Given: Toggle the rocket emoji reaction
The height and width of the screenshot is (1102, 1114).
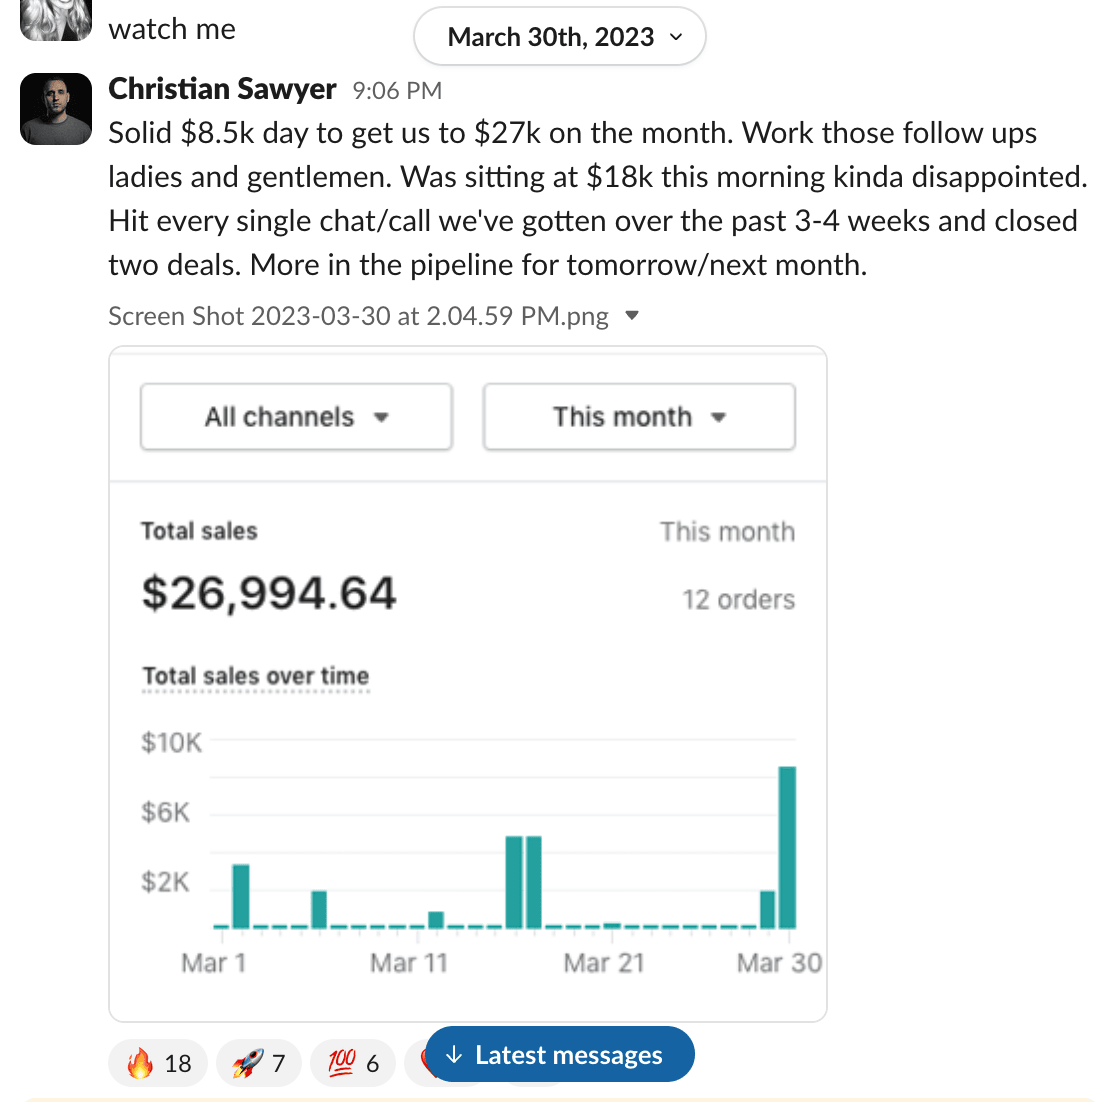Looking at the screenshot, I should pyautogui.click(x=258, y=1062).
